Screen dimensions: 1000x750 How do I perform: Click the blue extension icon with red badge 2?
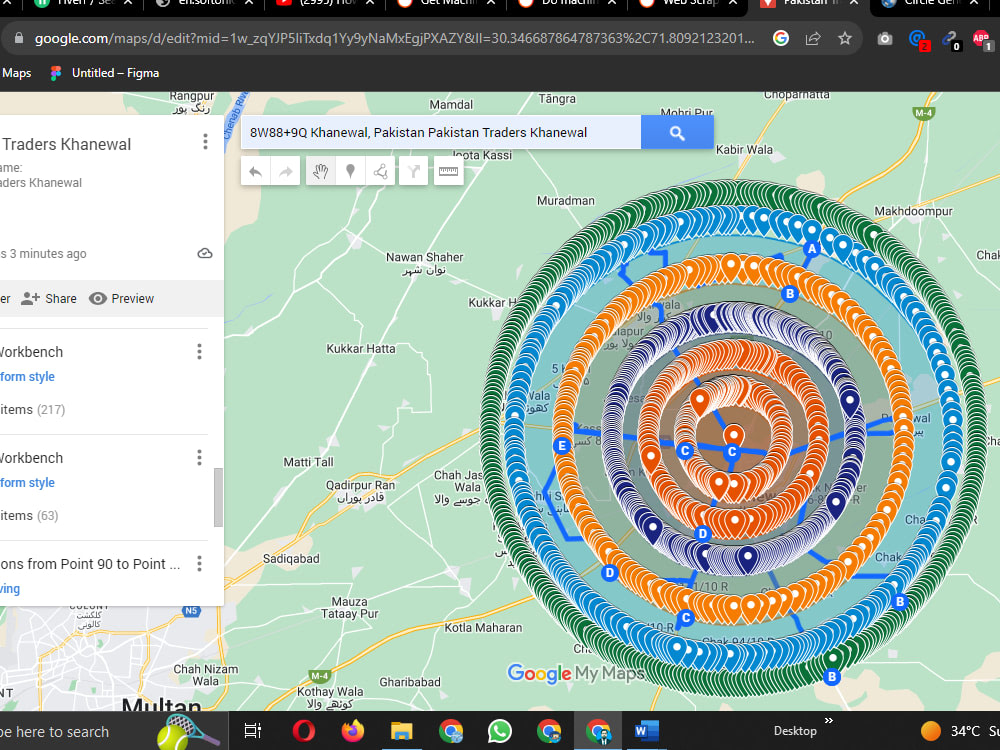tap(918, 40)
